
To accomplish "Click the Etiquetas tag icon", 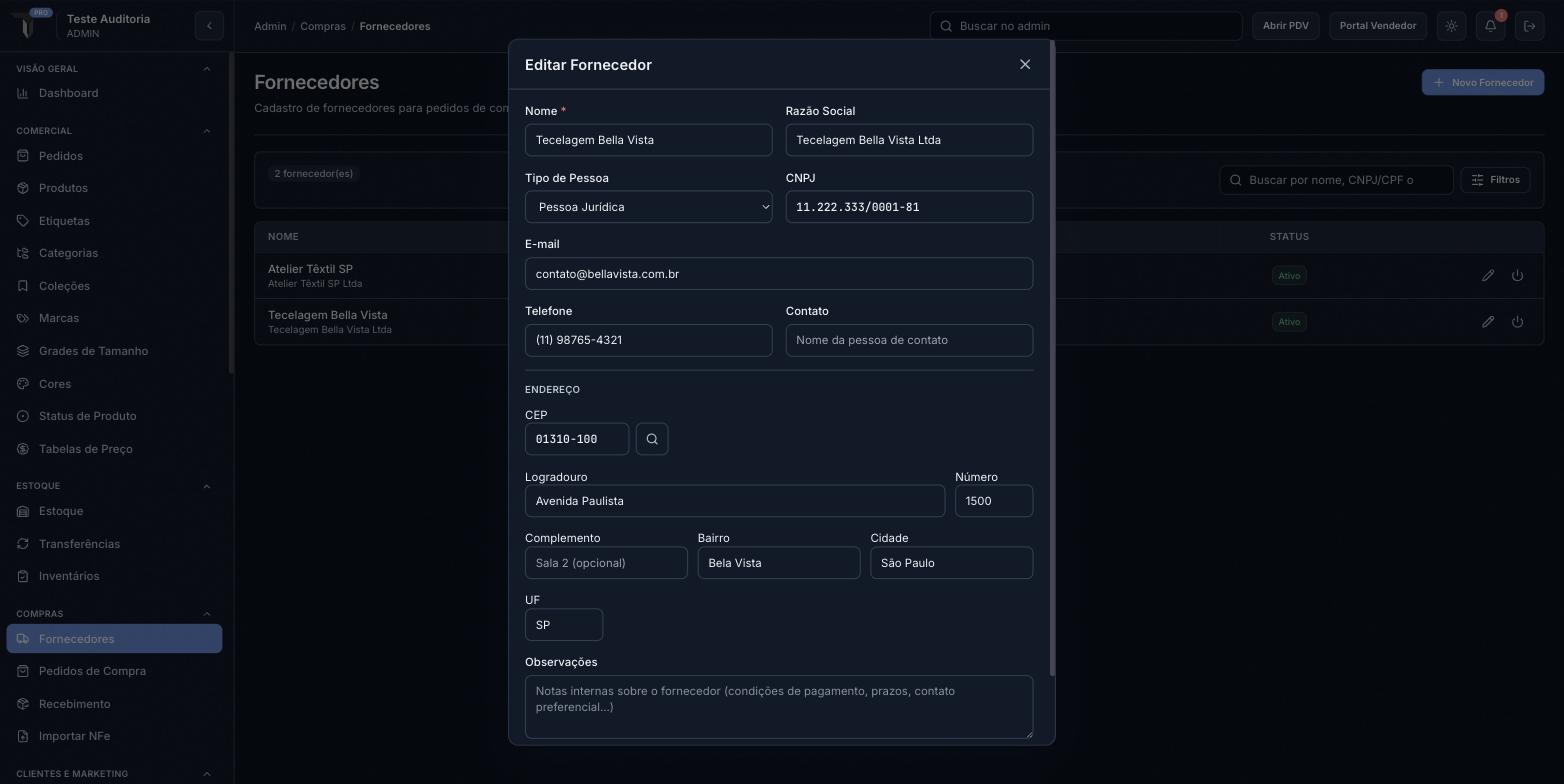I will [x=23, y=221].
